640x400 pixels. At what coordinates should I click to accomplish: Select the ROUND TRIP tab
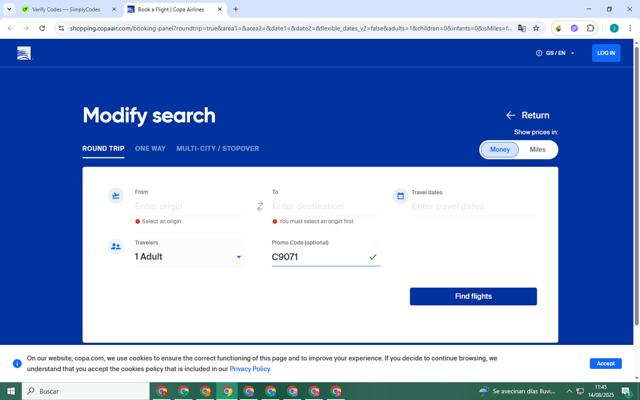point(103,149)
